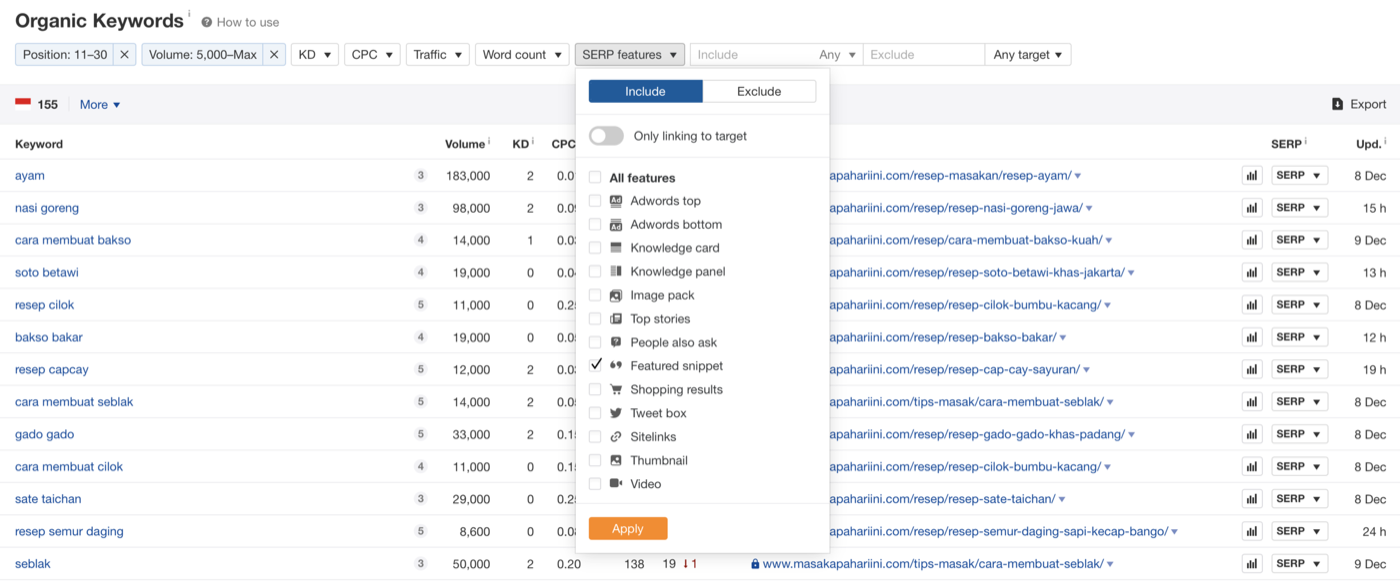This screenshot has height=582, width=1400.
Task: Click the Image pack icon
Action: [616, 295]
